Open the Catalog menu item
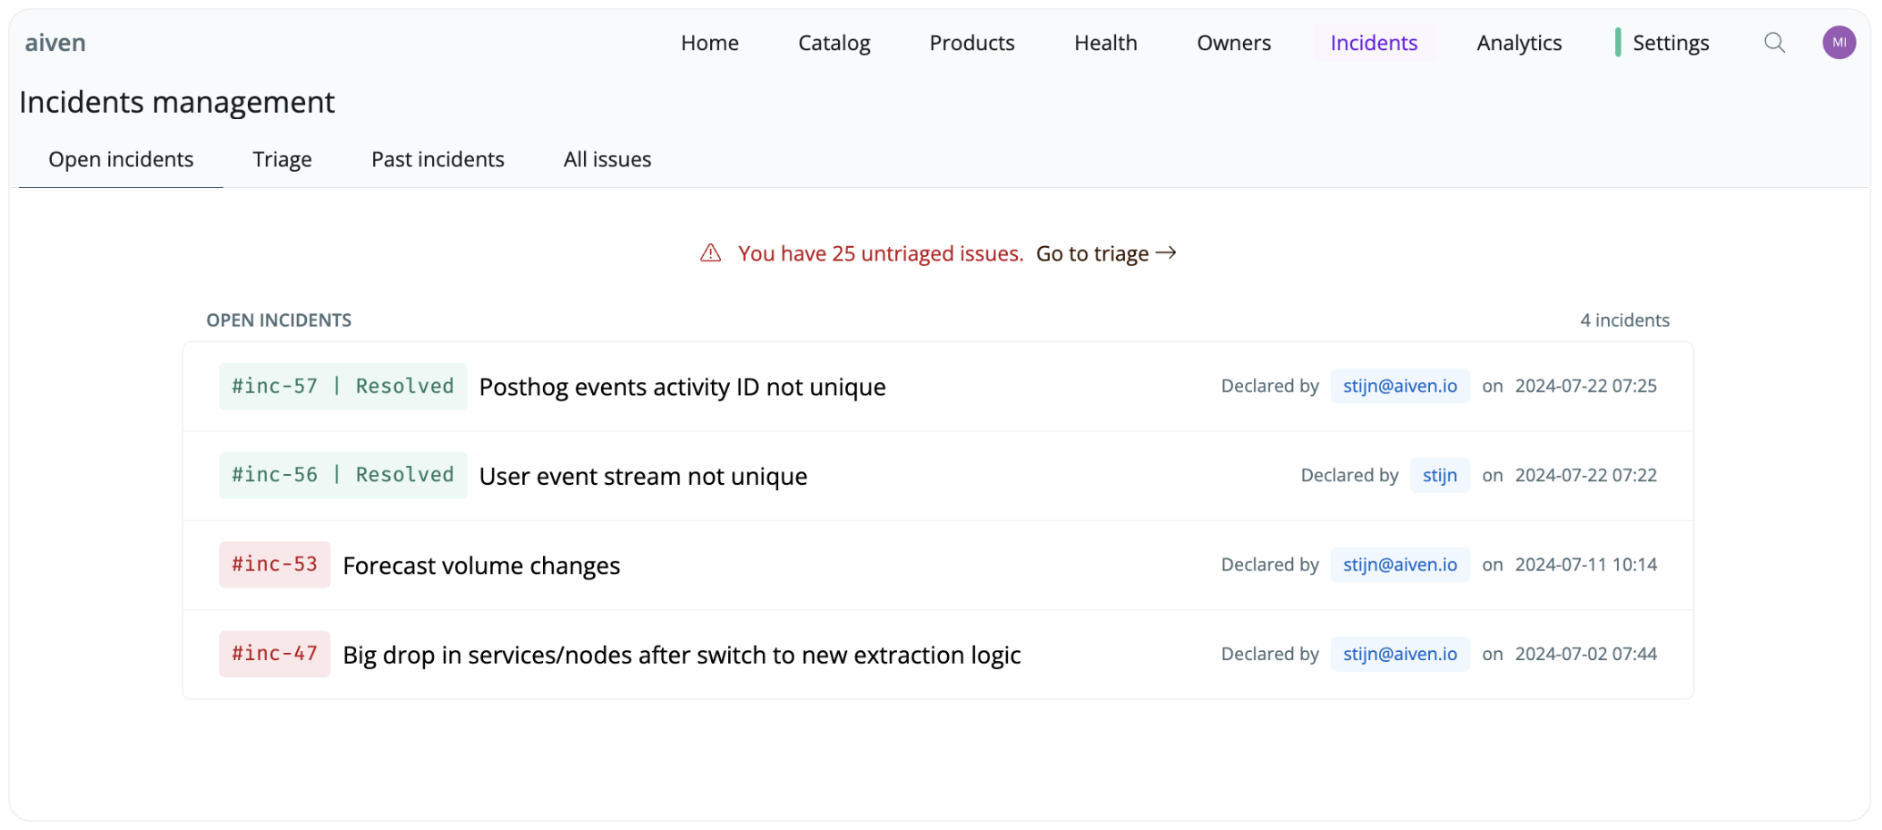Viewport: 1882px width, 830px height. 834,43
